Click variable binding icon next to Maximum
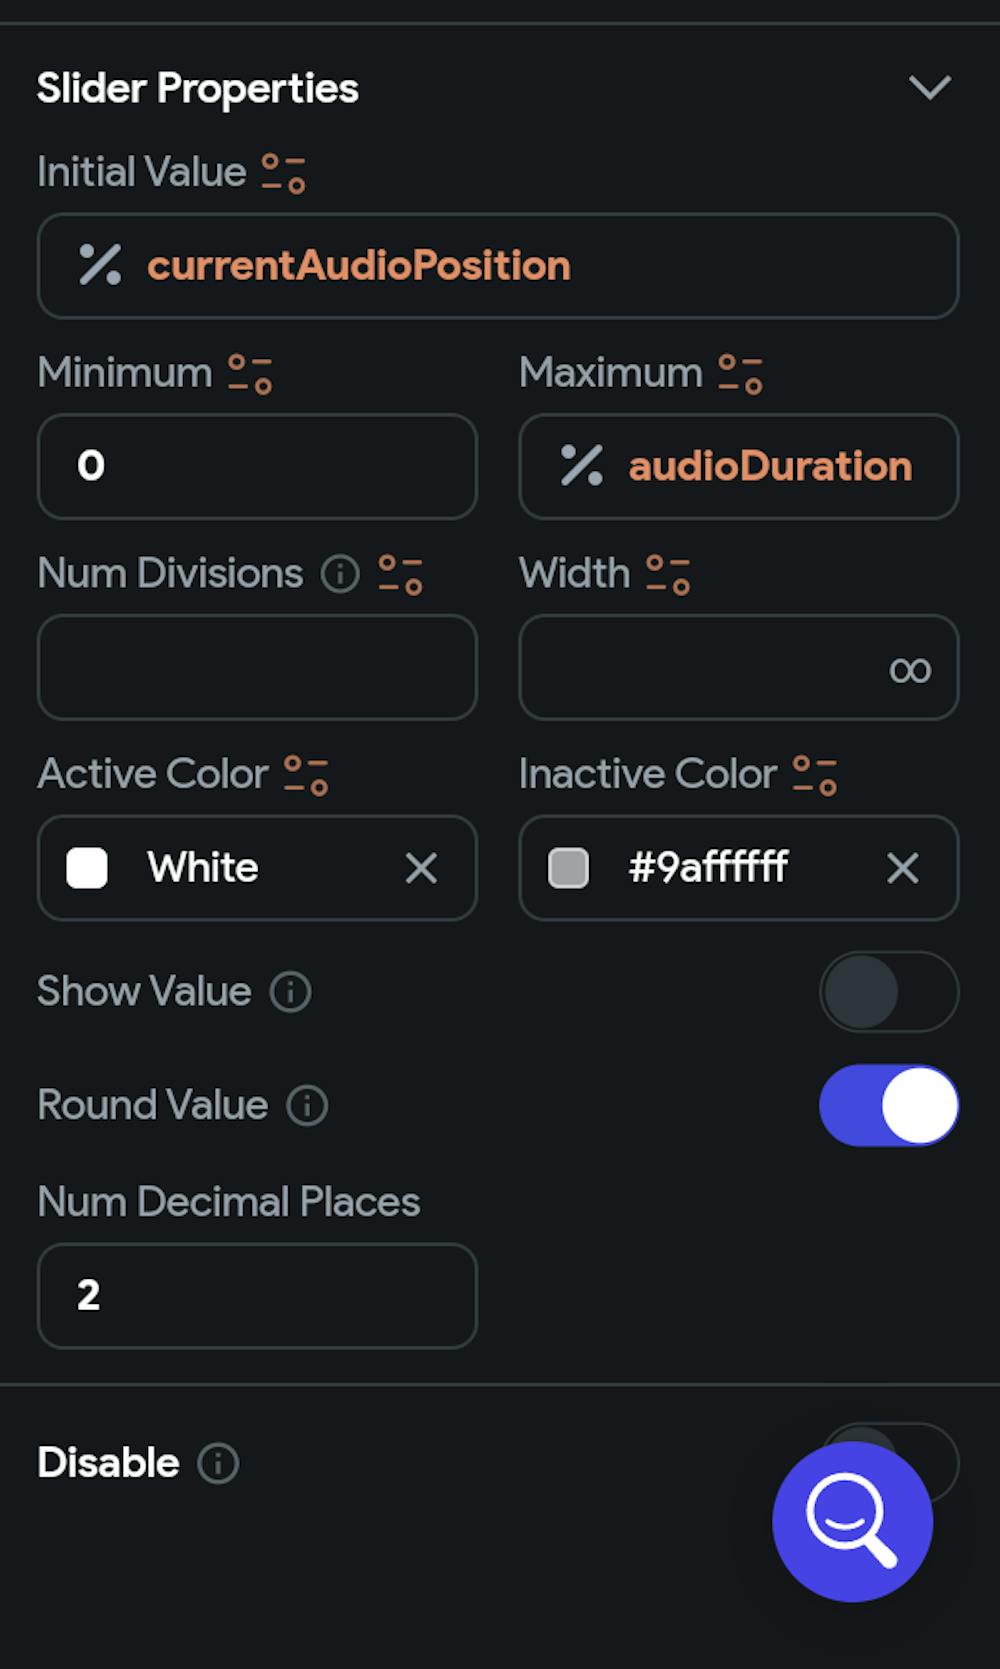The height and width of the screenshot is (1669, 1000). [x=741, y=374]
